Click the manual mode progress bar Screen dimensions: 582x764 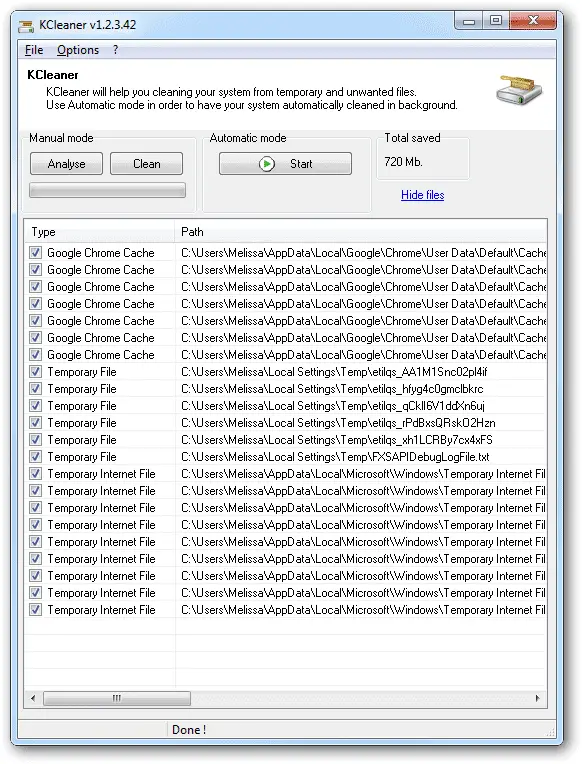[107, 190]
